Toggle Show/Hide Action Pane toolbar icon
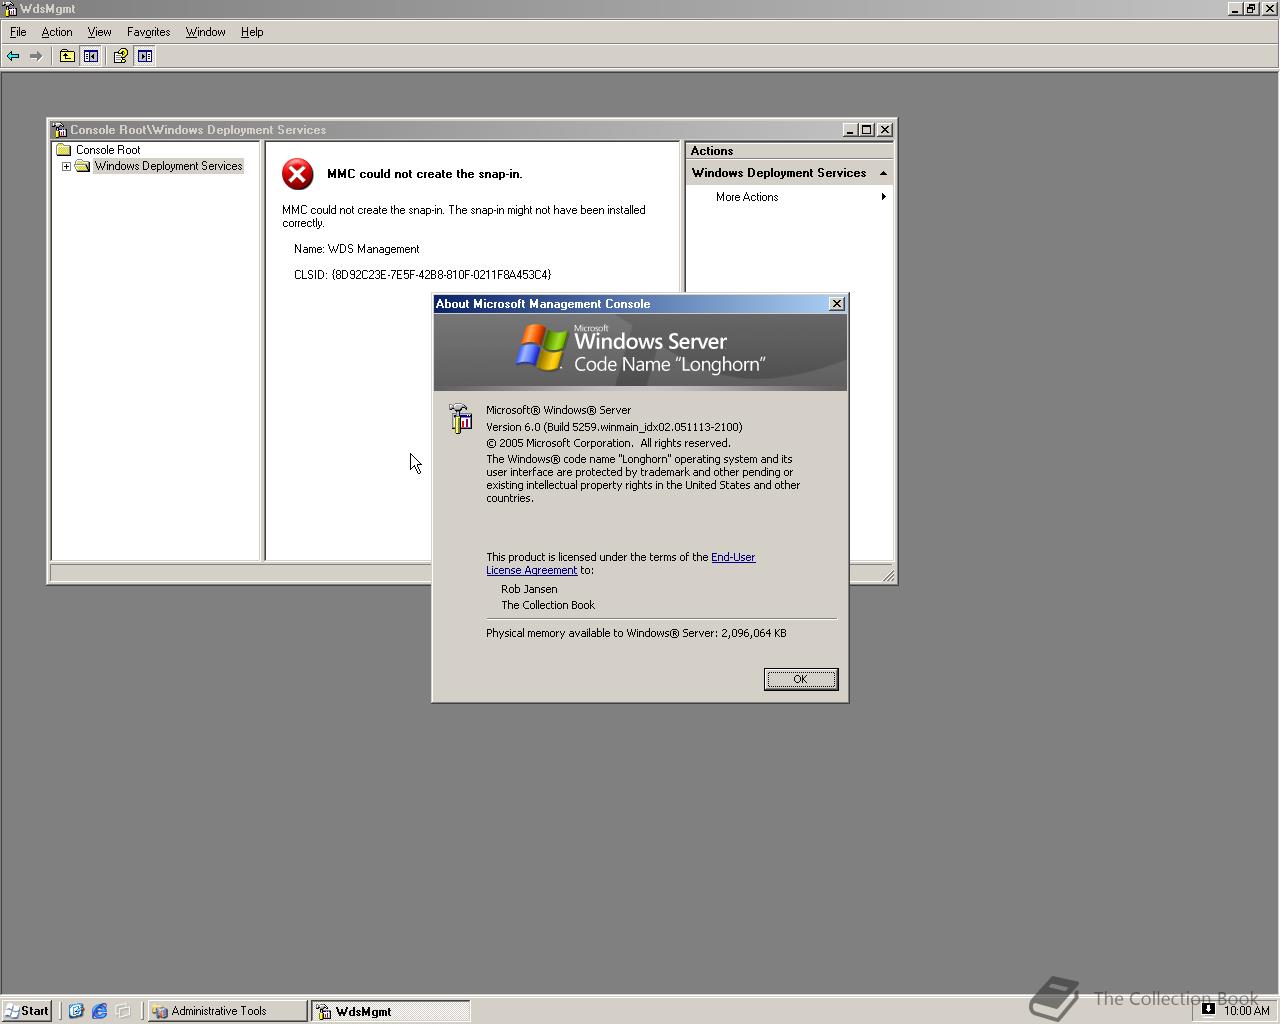 [145, 56]
